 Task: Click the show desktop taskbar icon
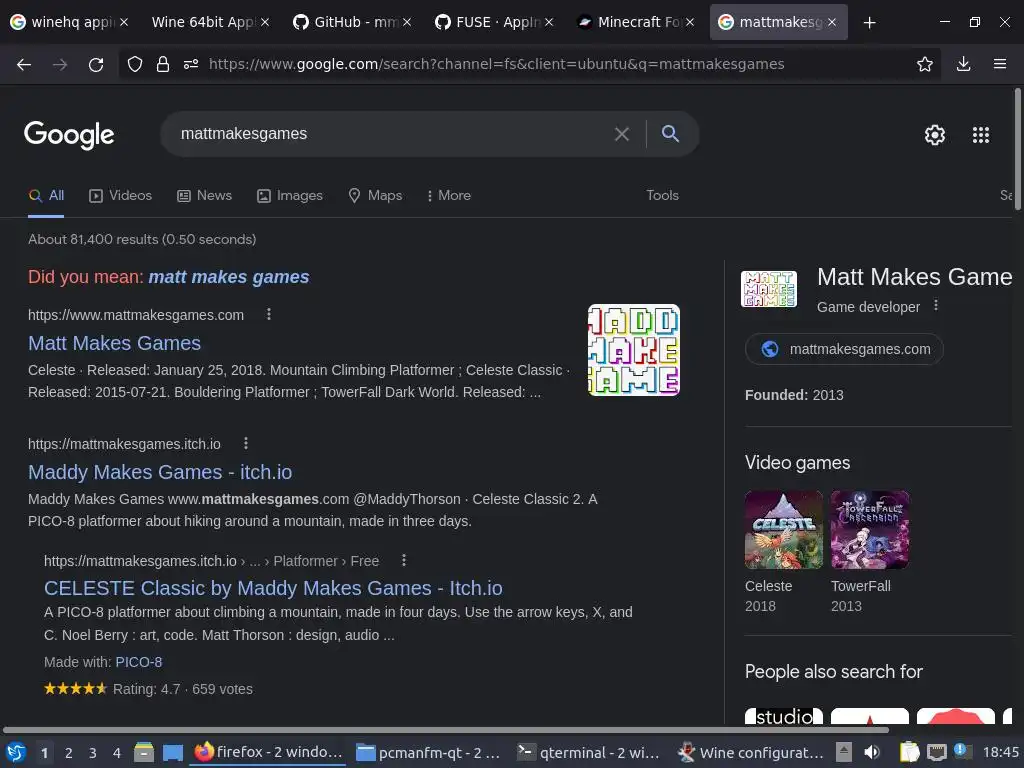pos(172,753)
